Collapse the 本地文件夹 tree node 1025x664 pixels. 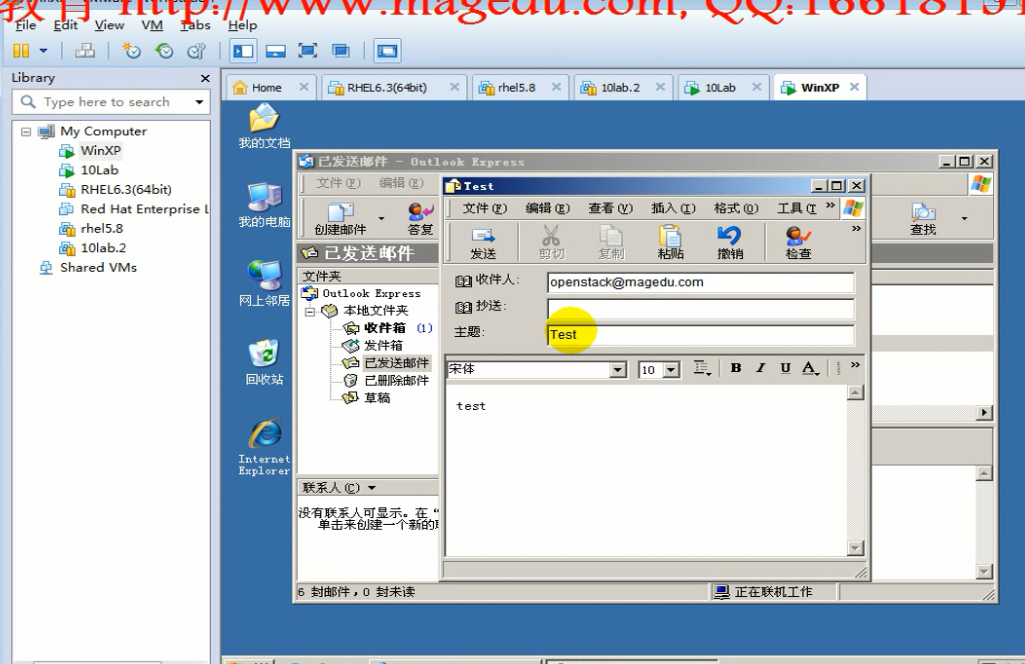309,311
